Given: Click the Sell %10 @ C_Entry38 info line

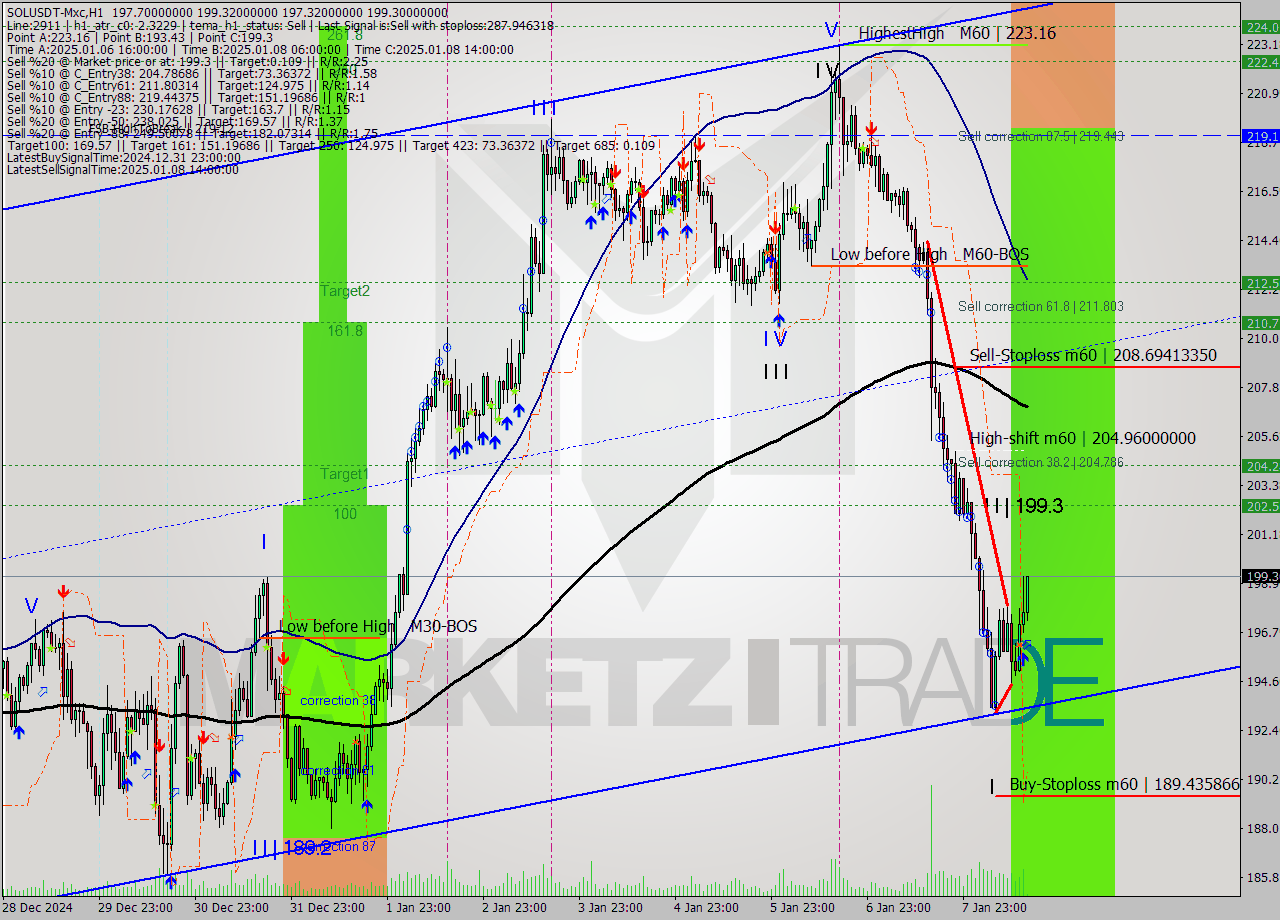Looking at the screenshot, I should tap(191, 73).
